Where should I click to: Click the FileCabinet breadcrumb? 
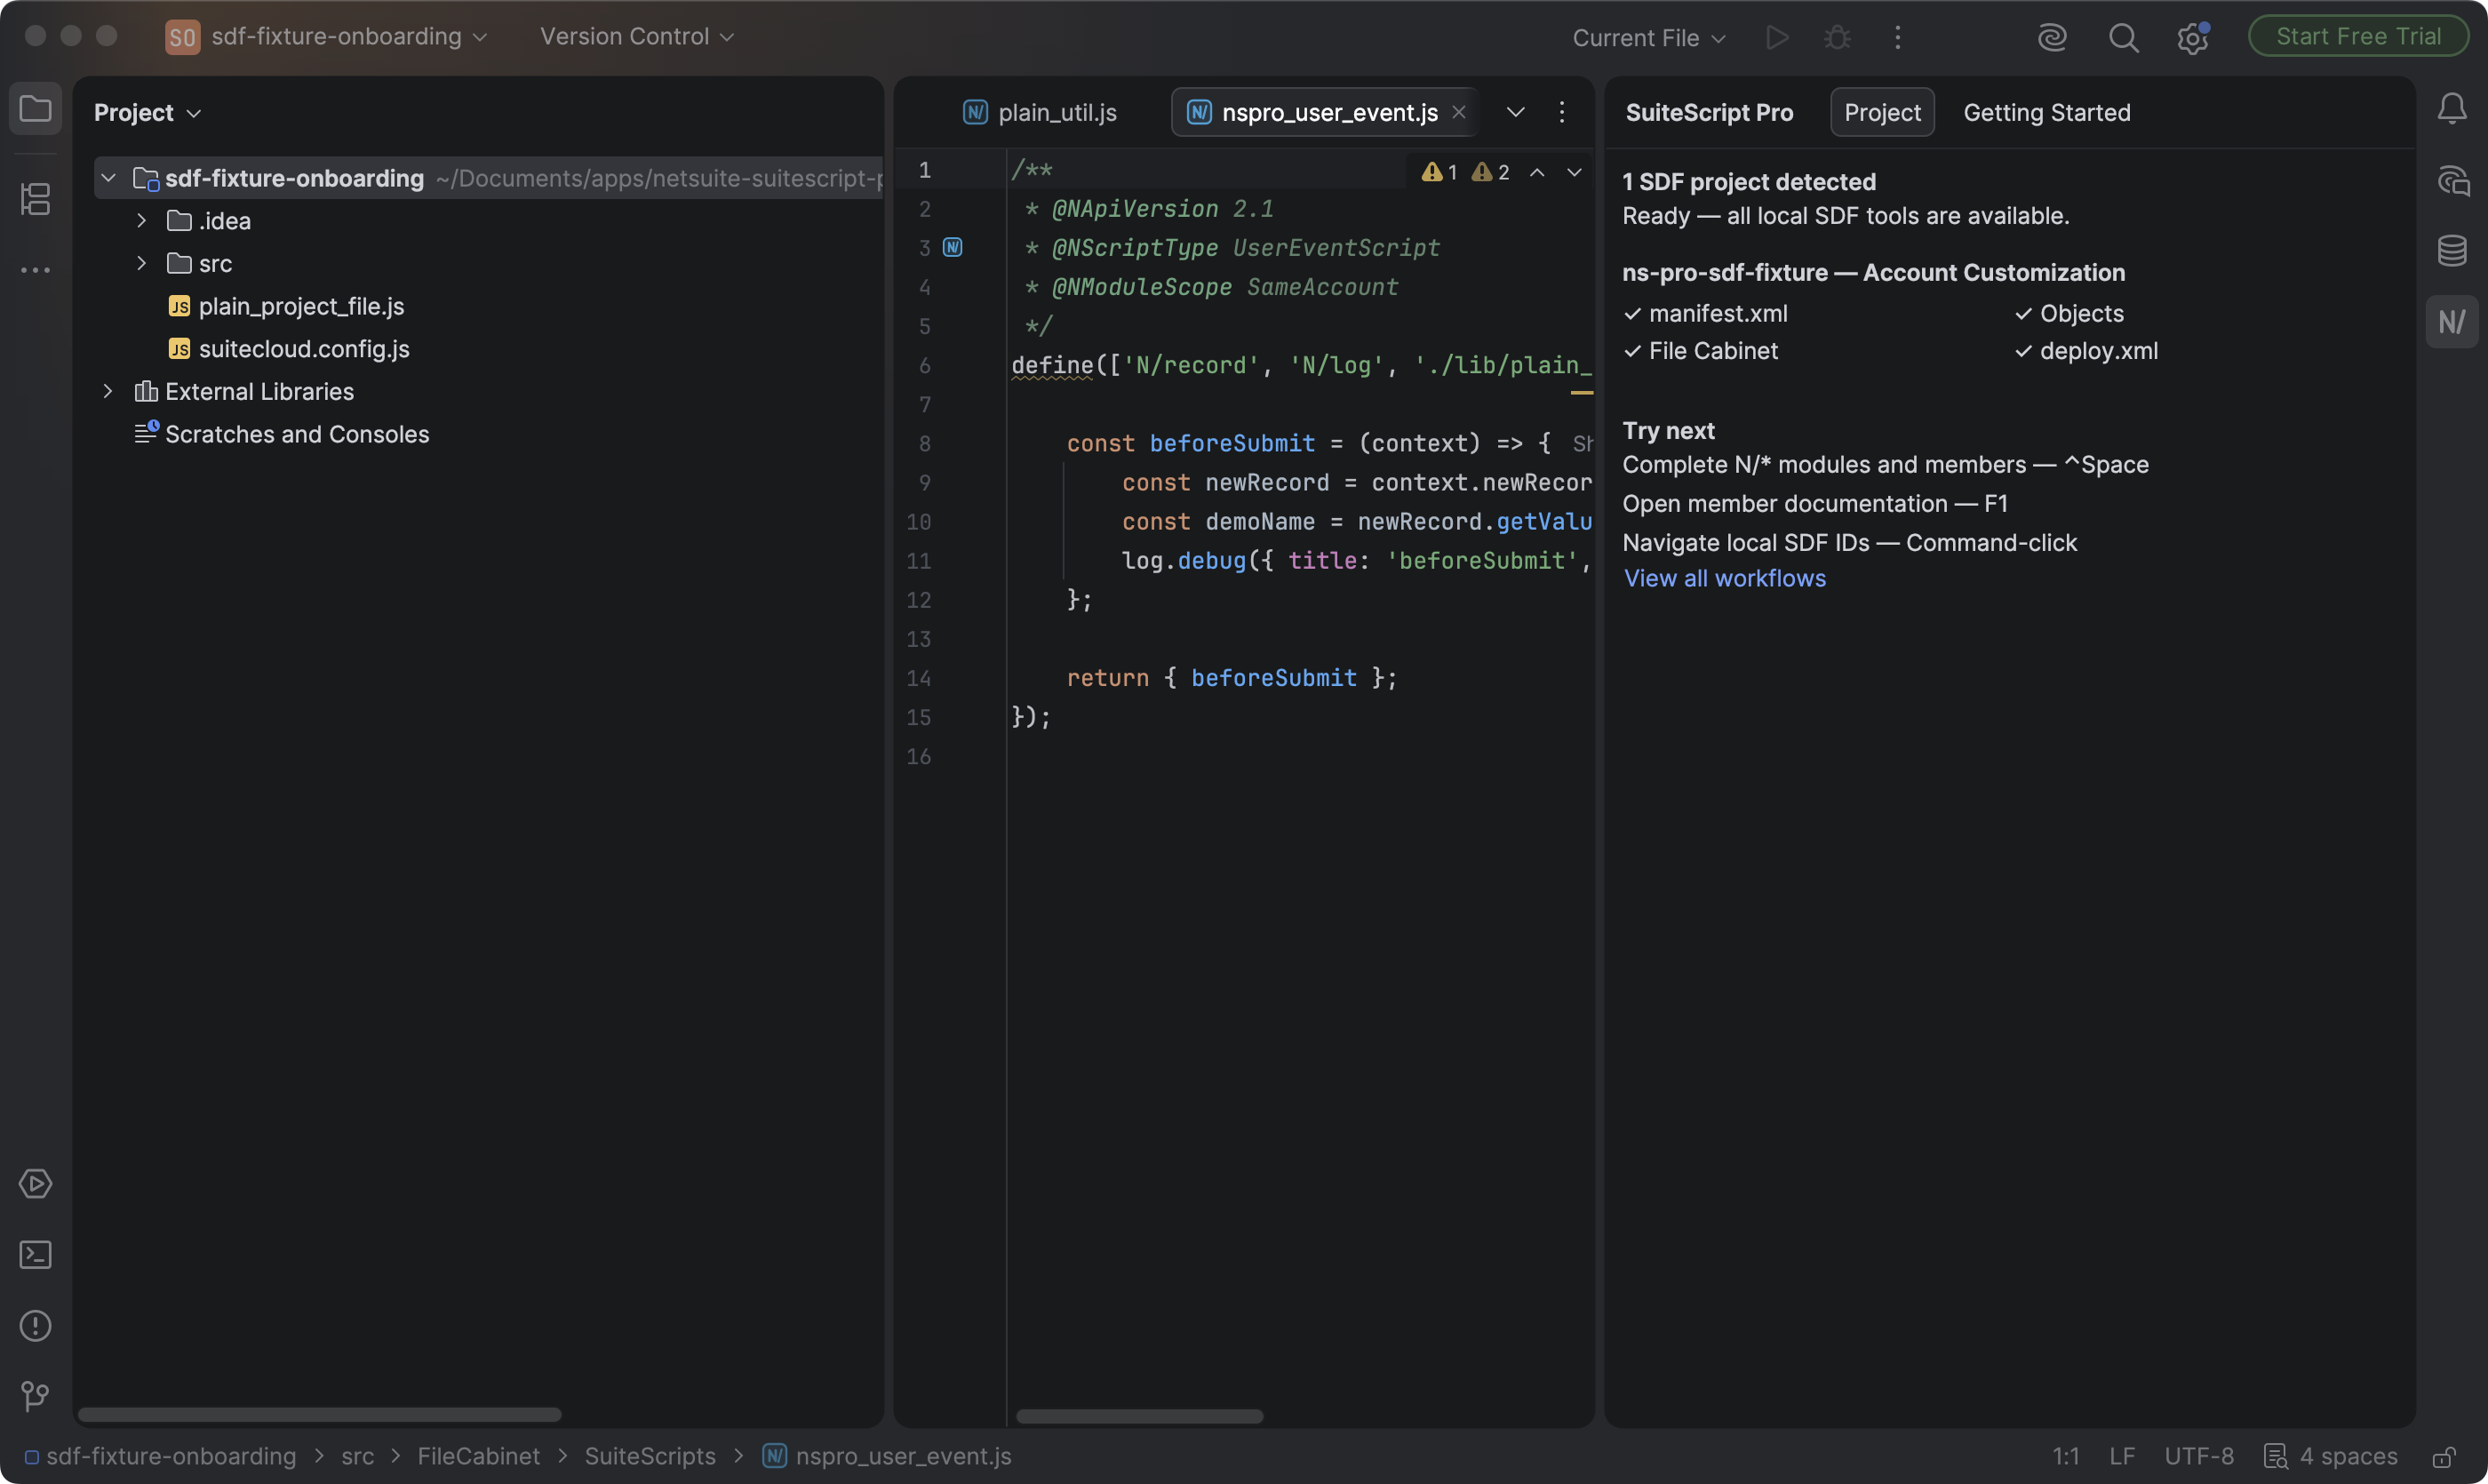(478, 1456)
